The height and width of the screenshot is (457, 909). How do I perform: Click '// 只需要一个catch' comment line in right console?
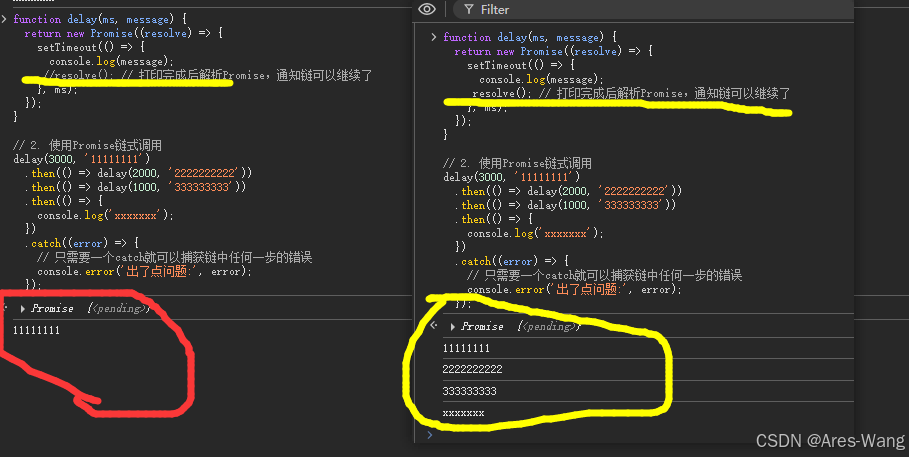(x=605, y=275)
